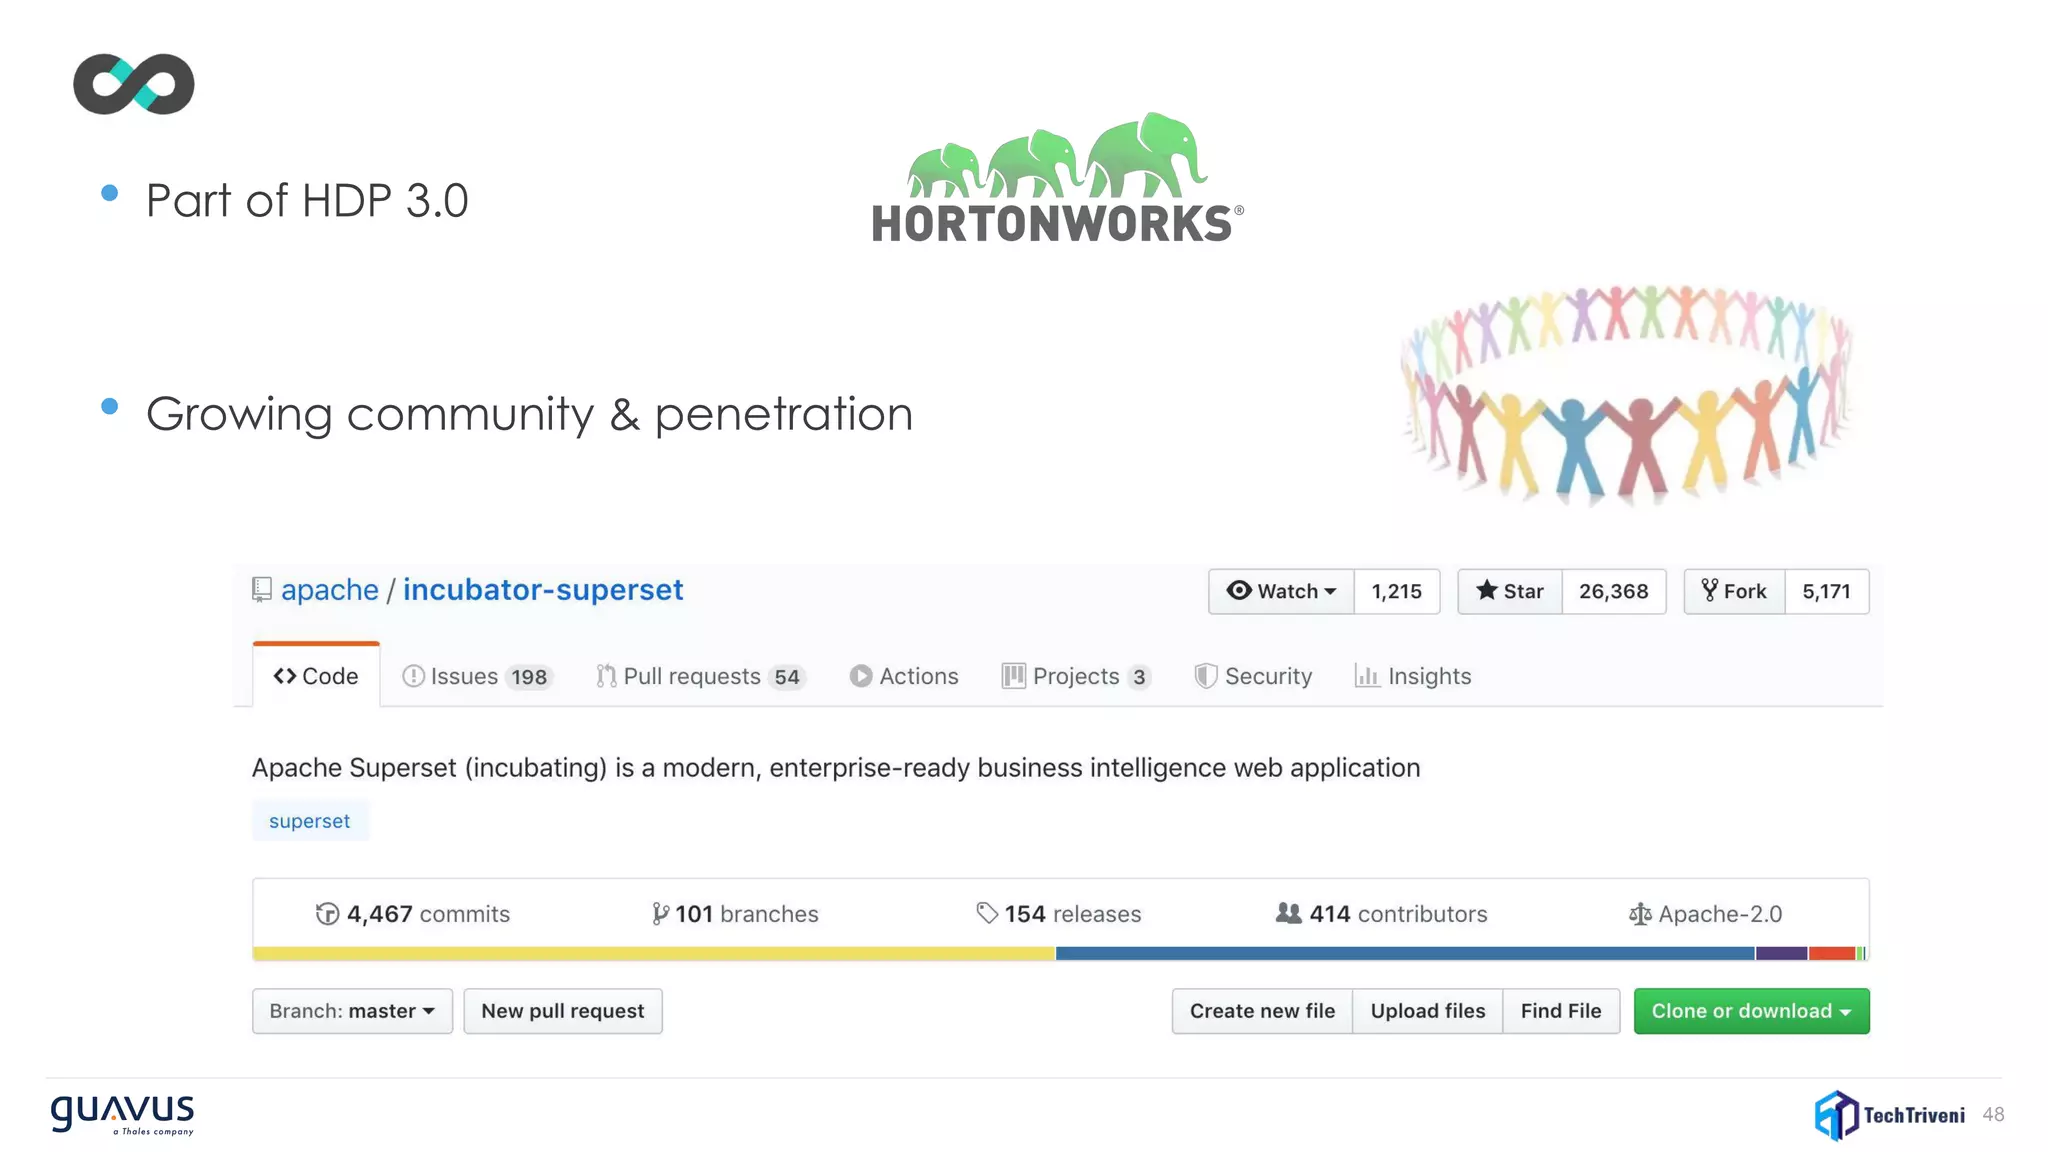Image resolution: width=2048 pixels, height=1152 pixels.
Task: Open the incubator-superset repository link
Action: [543, 590]
